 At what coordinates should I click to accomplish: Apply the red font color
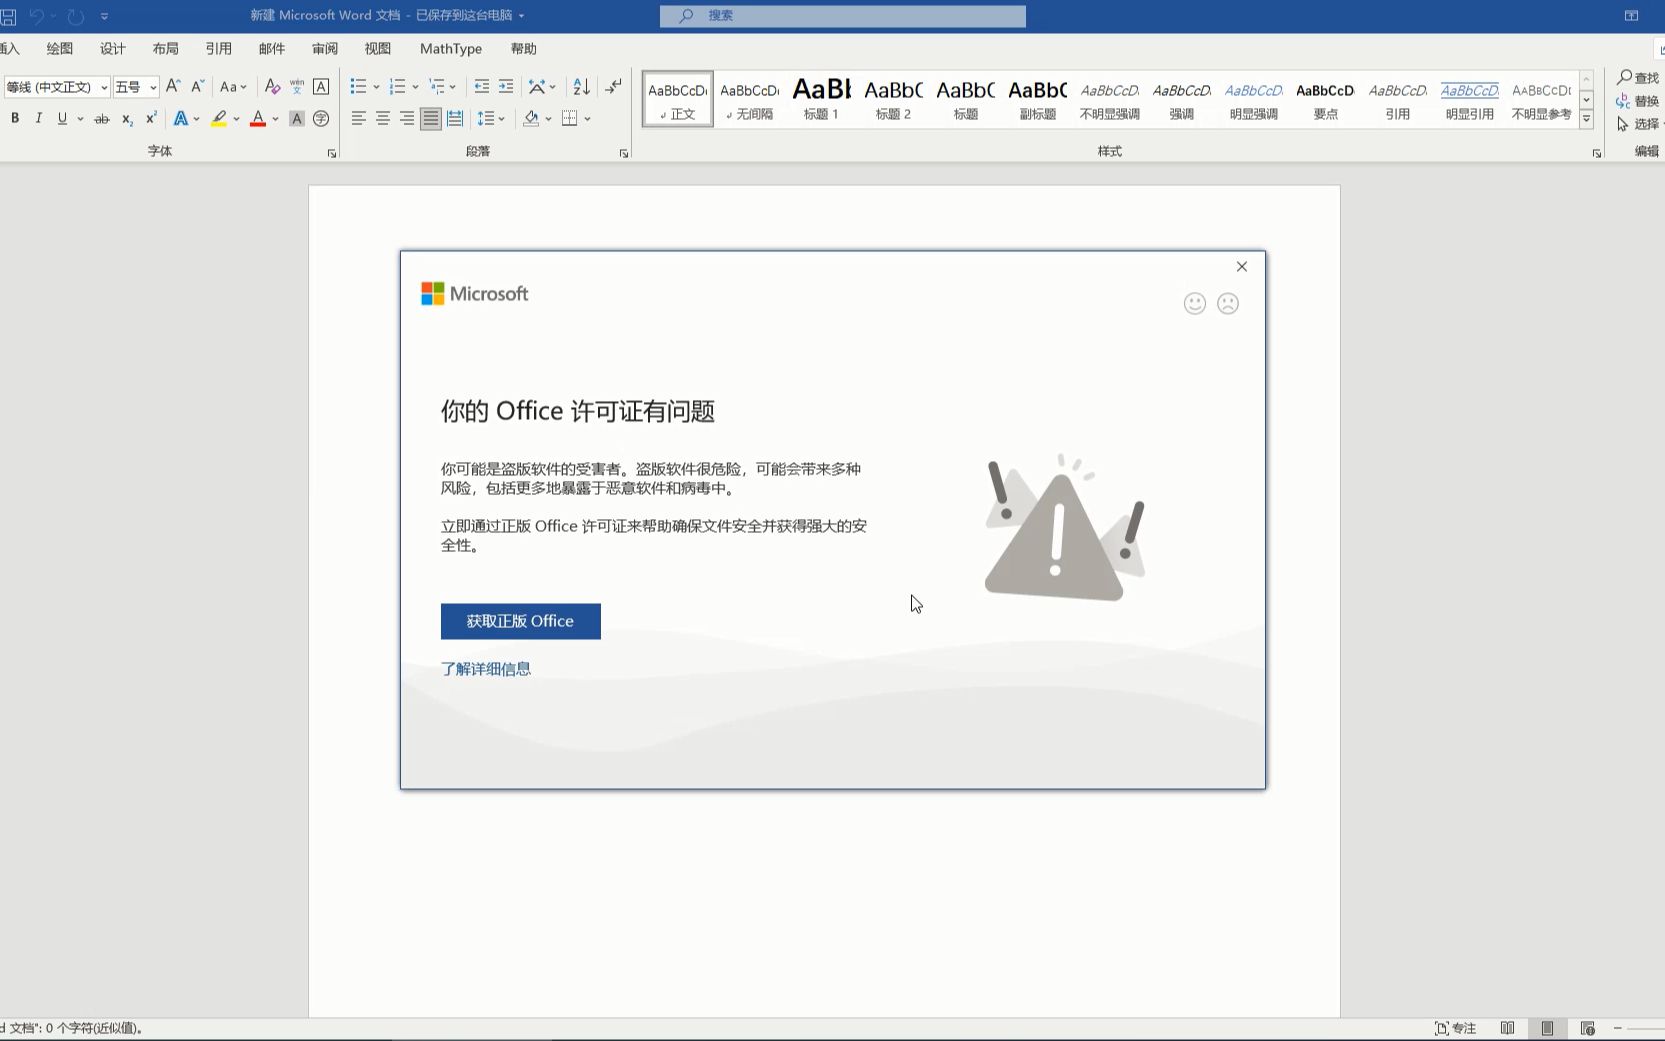pyautogui.click(x=258, y=119)
